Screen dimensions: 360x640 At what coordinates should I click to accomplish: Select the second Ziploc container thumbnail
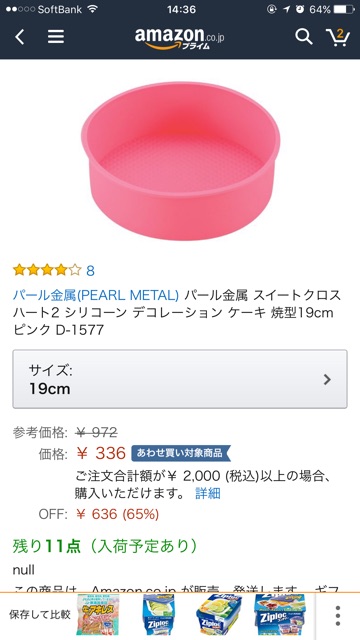tap(158, 615)
